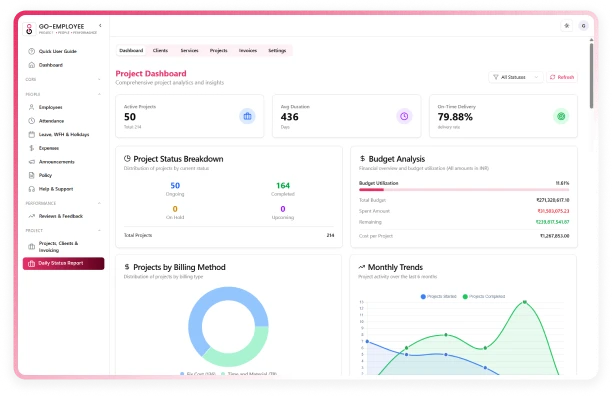
Task: Click the red Spent Amount value
Action: (553, 211)
